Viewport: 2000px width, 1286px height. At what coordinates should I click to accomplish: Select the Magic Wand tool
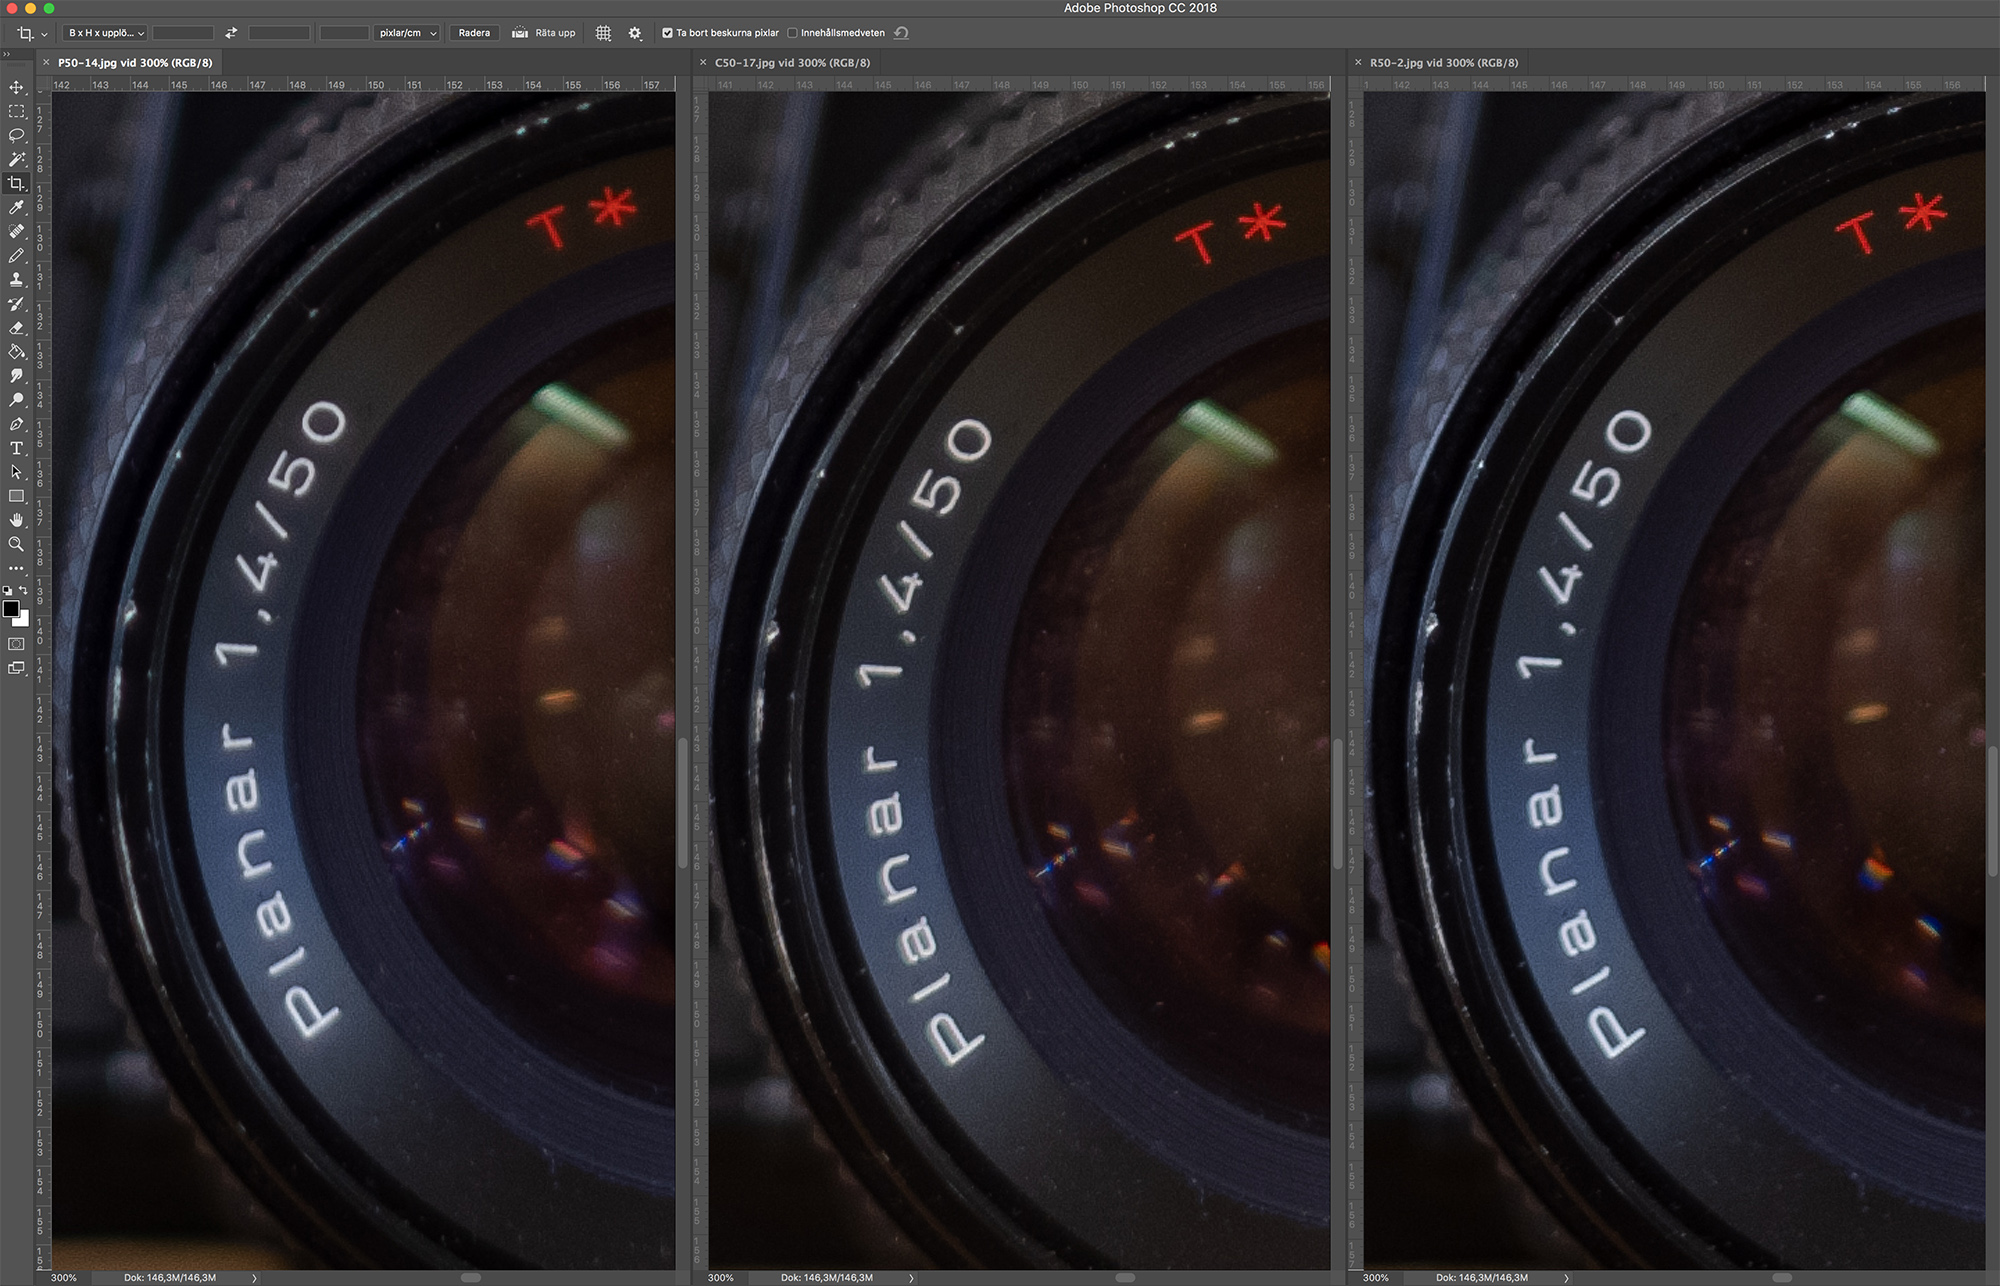[x=16, y=159]
